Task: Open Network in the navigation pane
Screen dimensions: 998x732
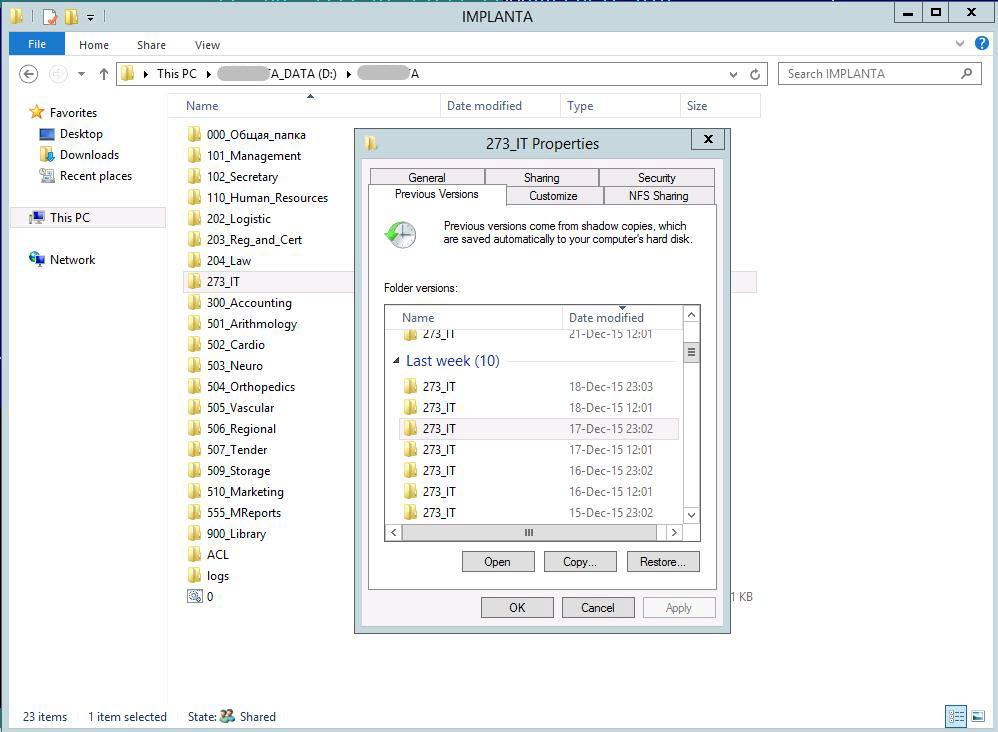Action: click(x=72, y=260)
